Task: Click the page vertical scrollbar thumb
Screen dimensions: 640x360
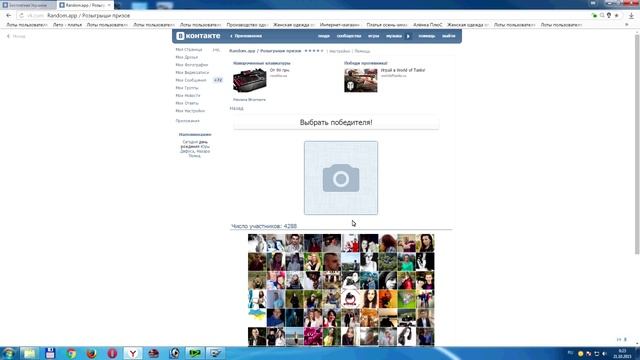Action: (637, 145)
